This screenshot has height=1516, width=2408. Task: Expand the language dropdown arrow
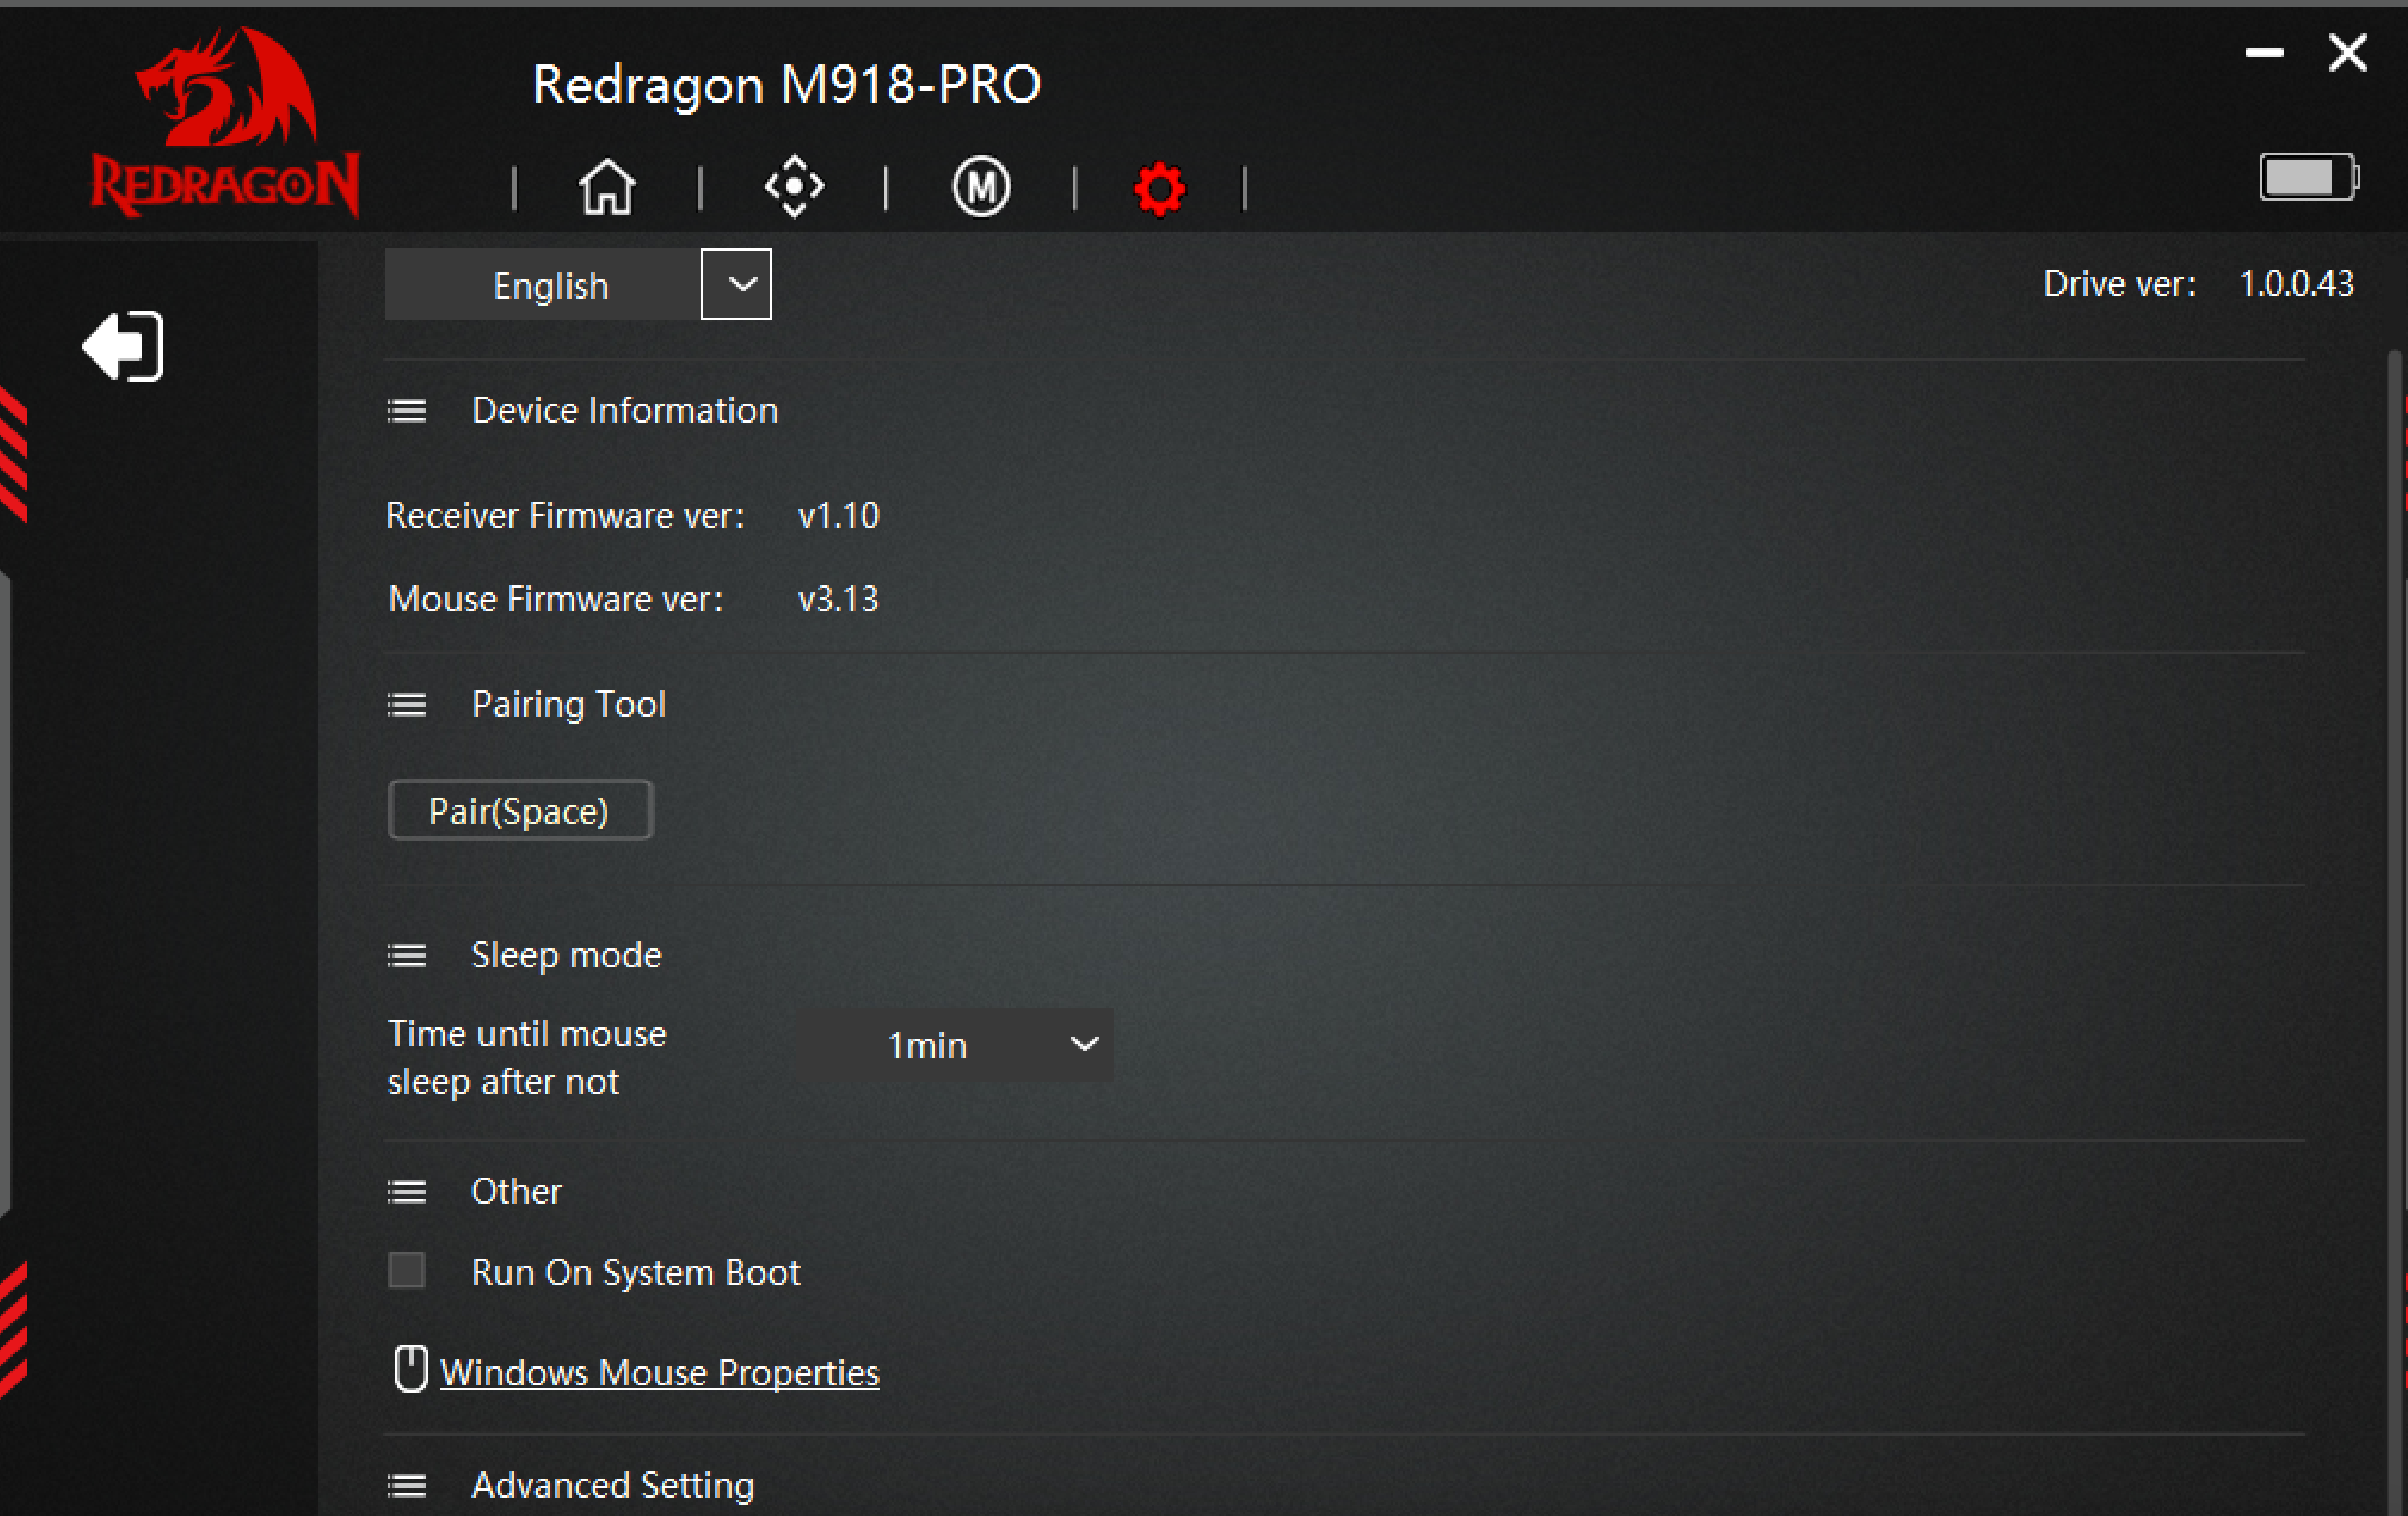(736, 285)
